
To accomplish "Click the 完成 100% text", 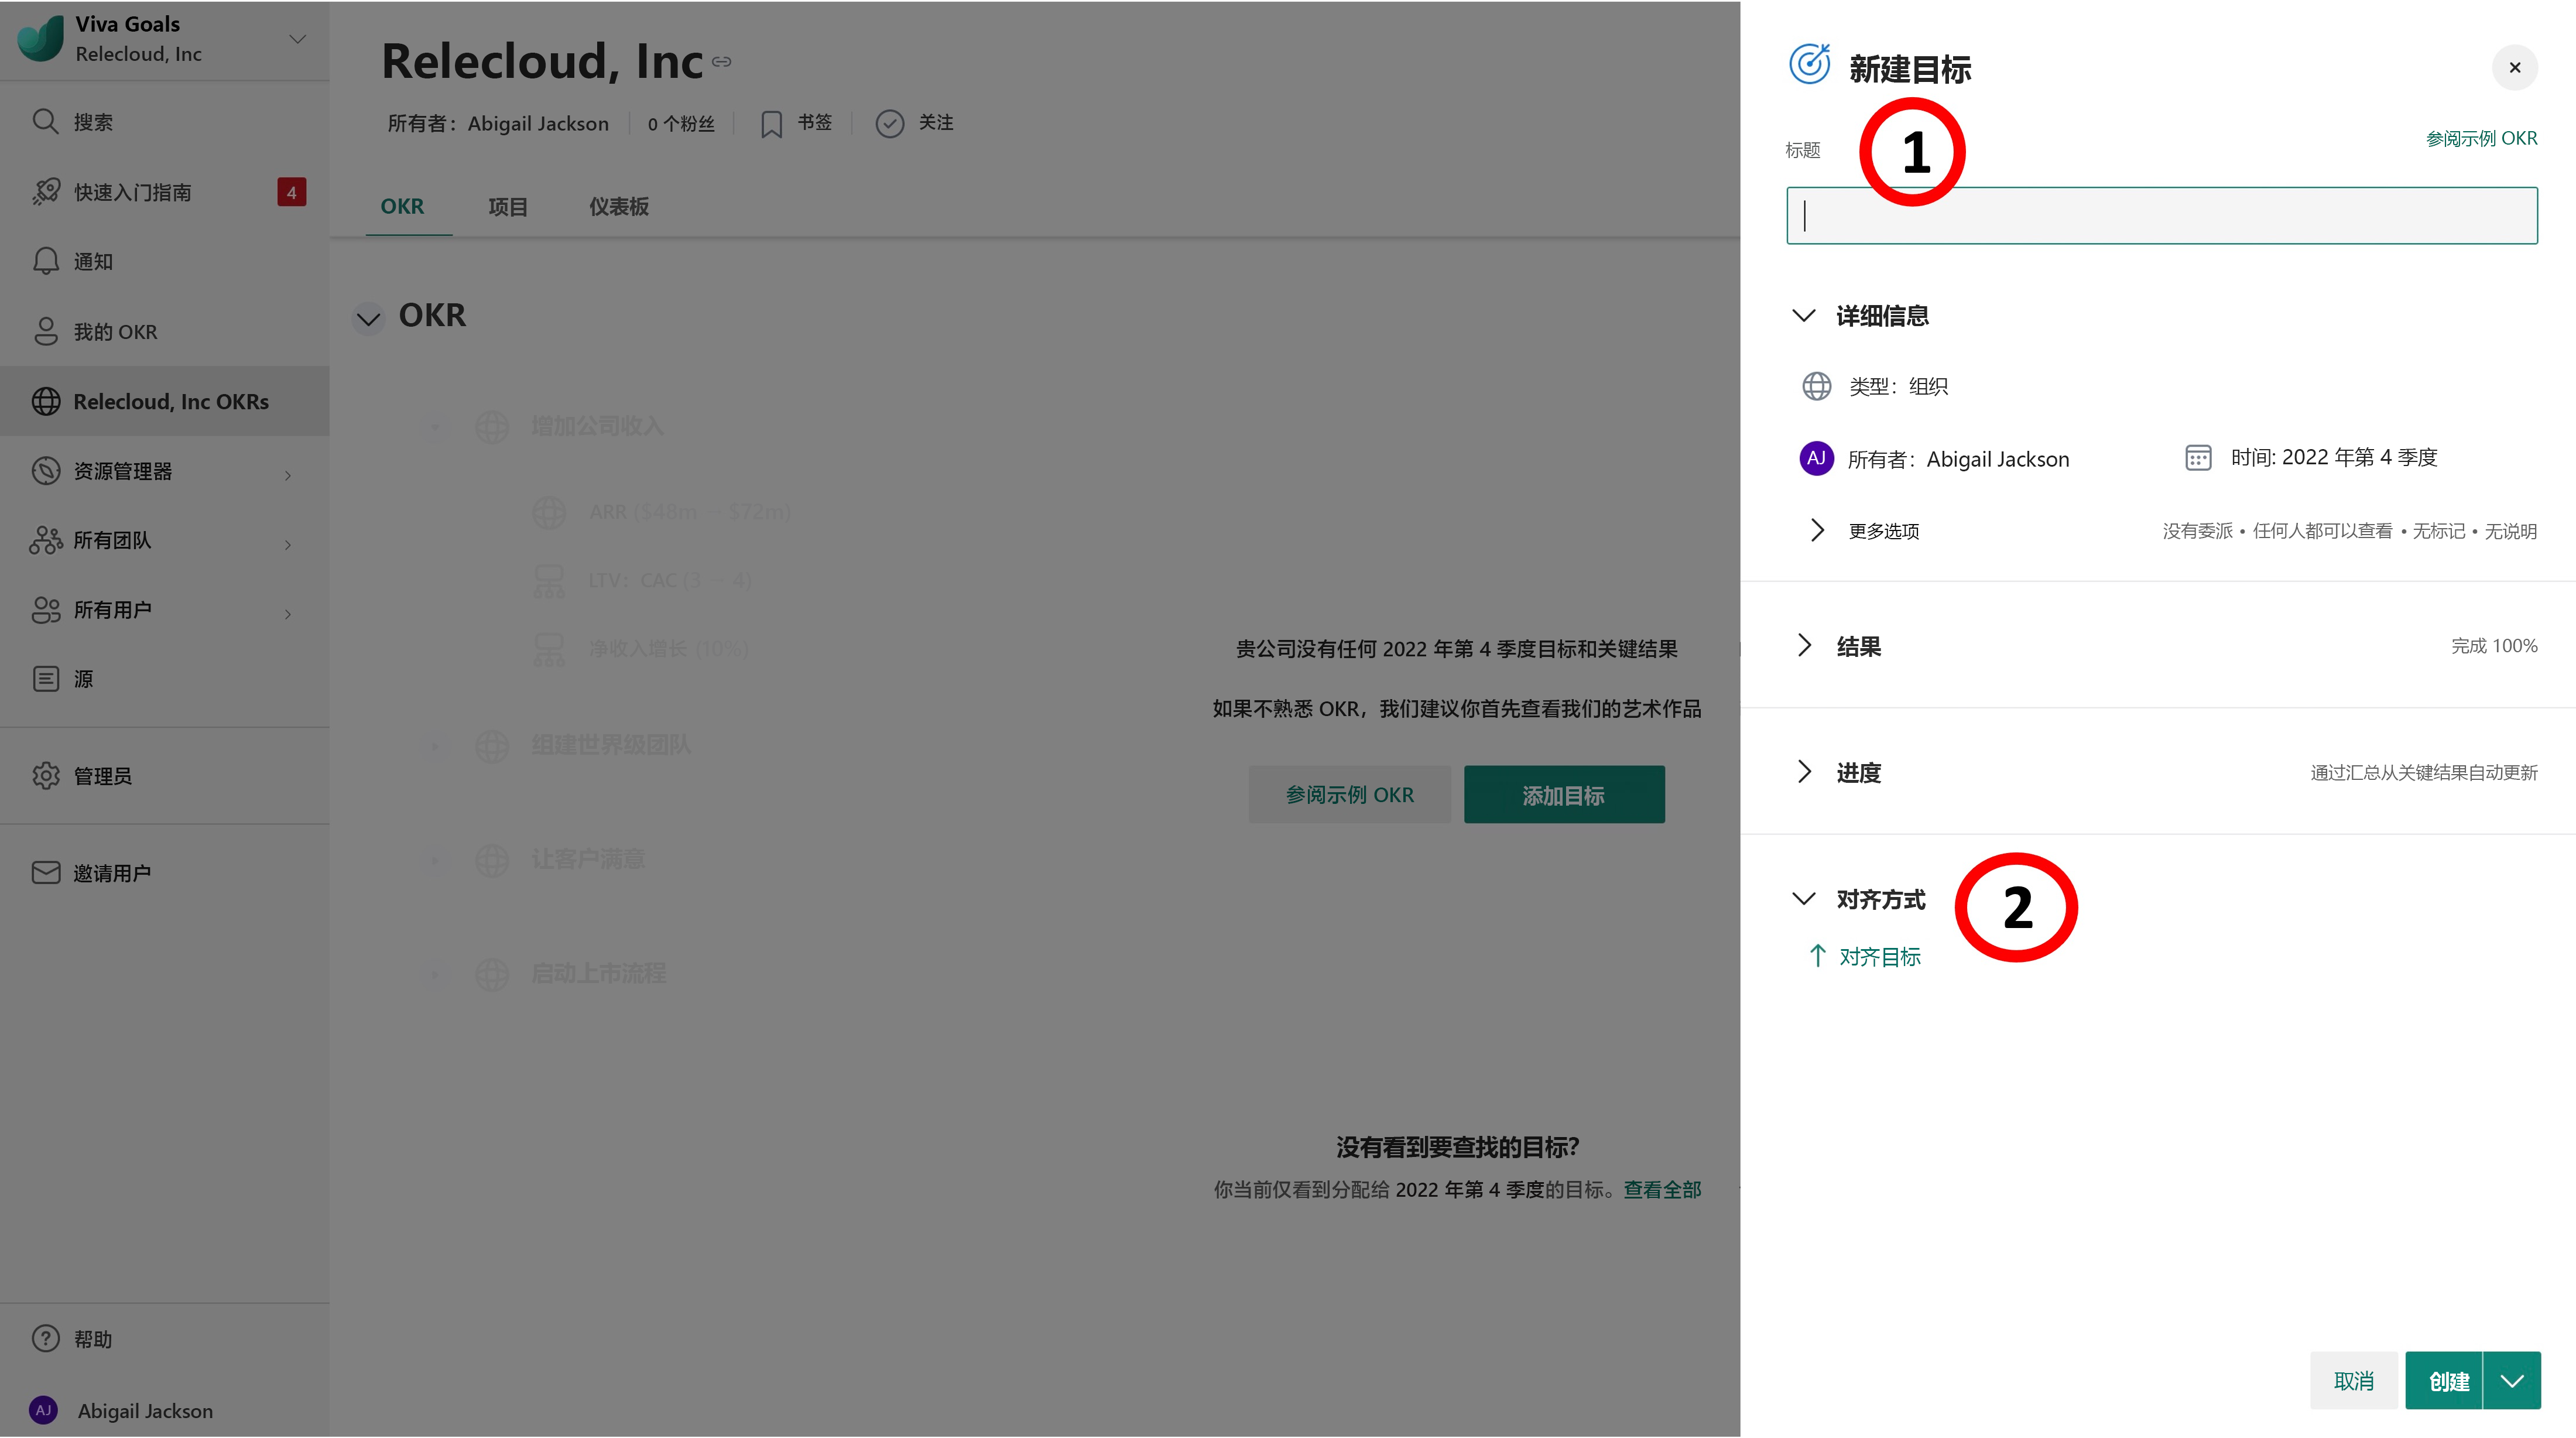I will pos(2494,646).
